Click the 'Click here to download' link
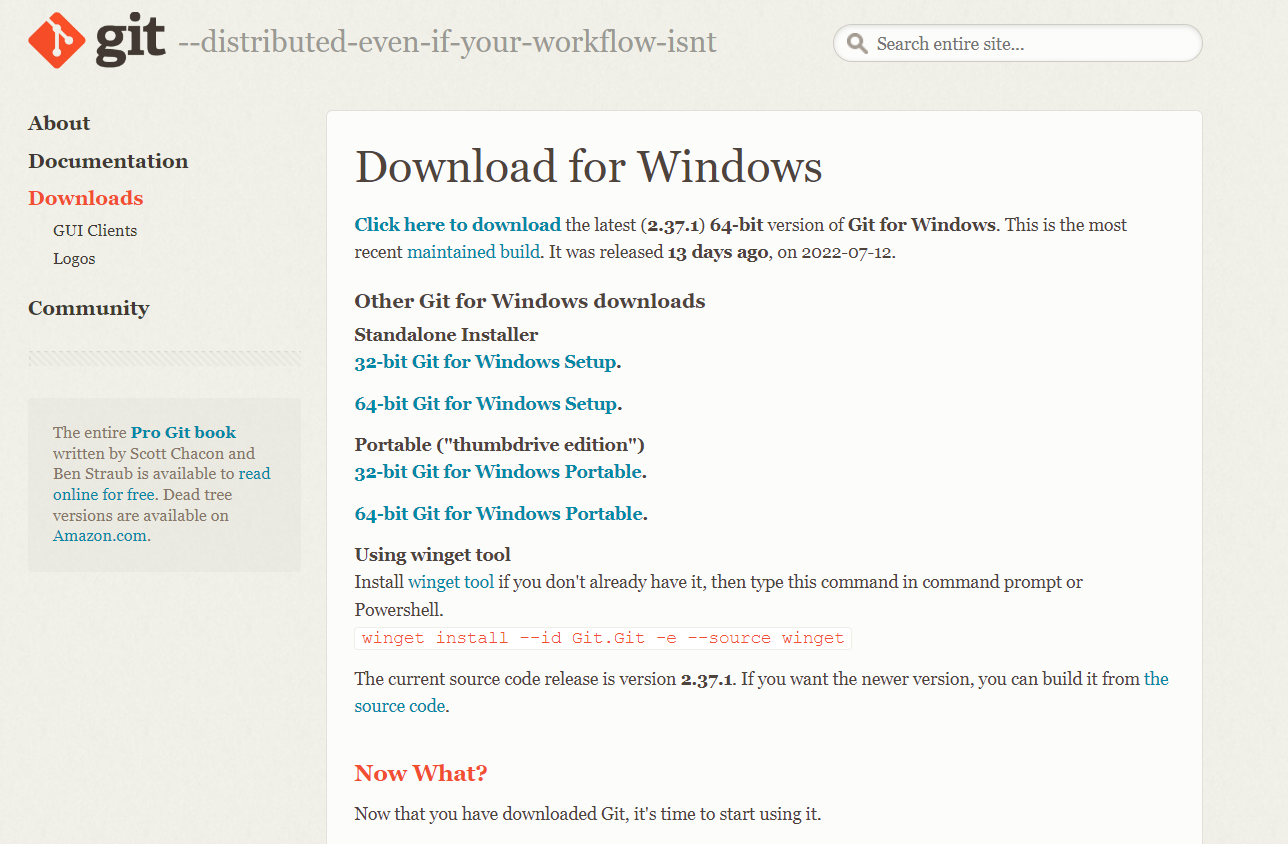Viewport: 1288px width, 844px height. pos(458,224)
